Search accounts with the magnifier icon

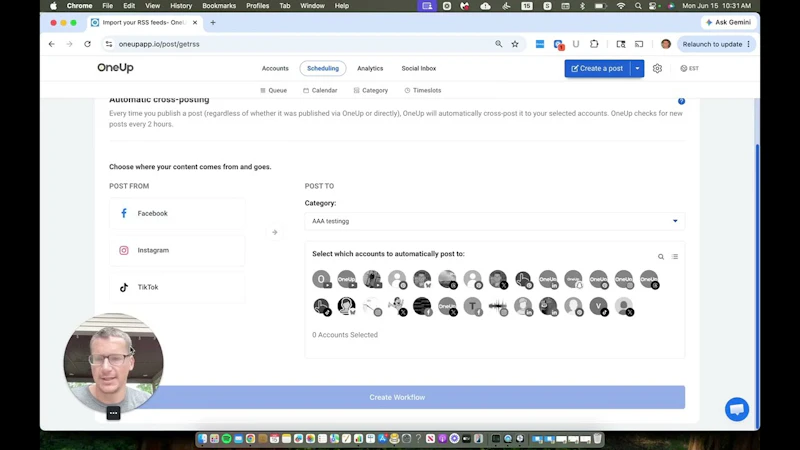tap(661, 257)
